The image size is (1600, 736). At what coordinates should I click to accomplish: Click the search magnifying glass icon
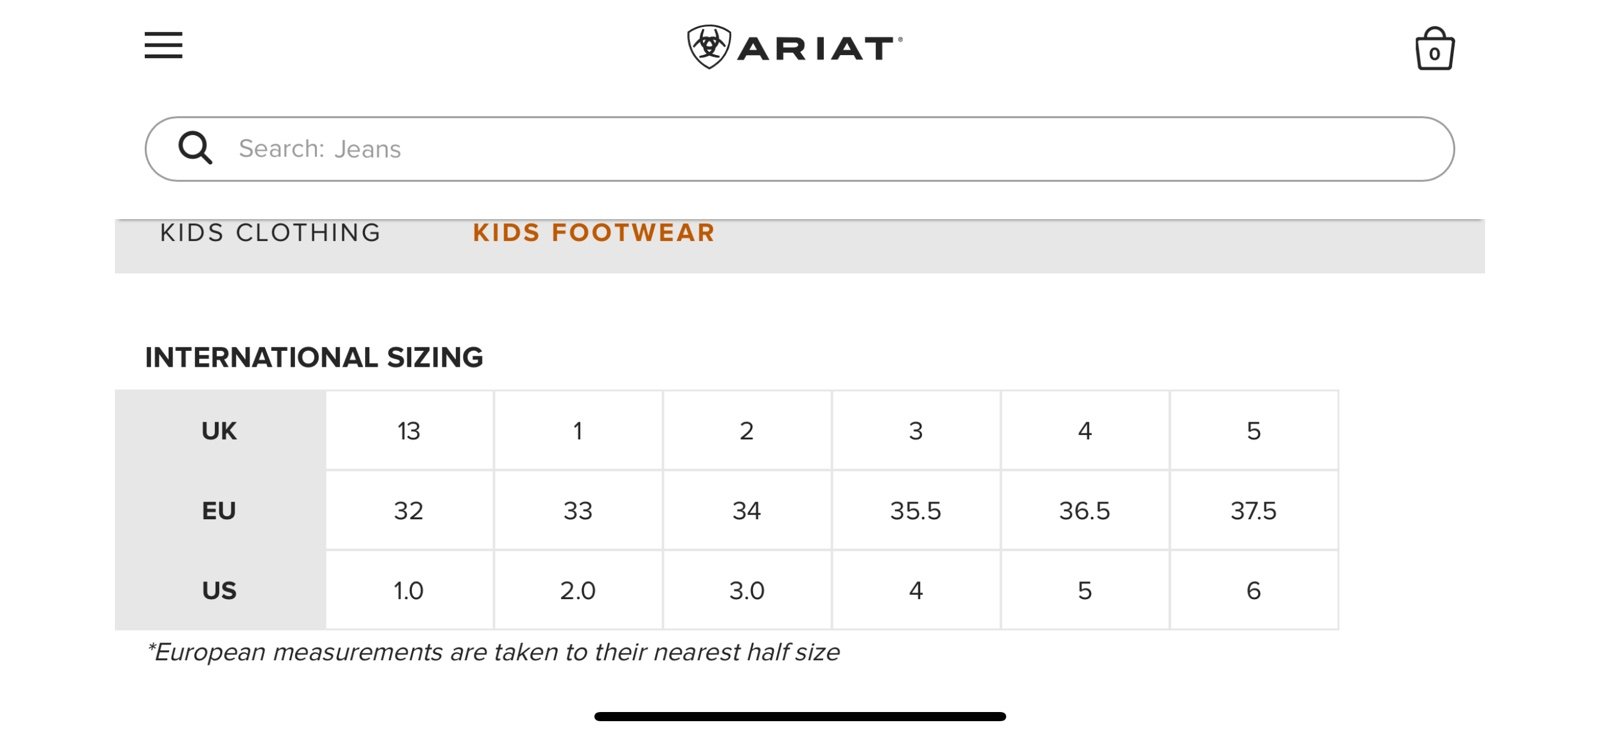coord(195,148)
